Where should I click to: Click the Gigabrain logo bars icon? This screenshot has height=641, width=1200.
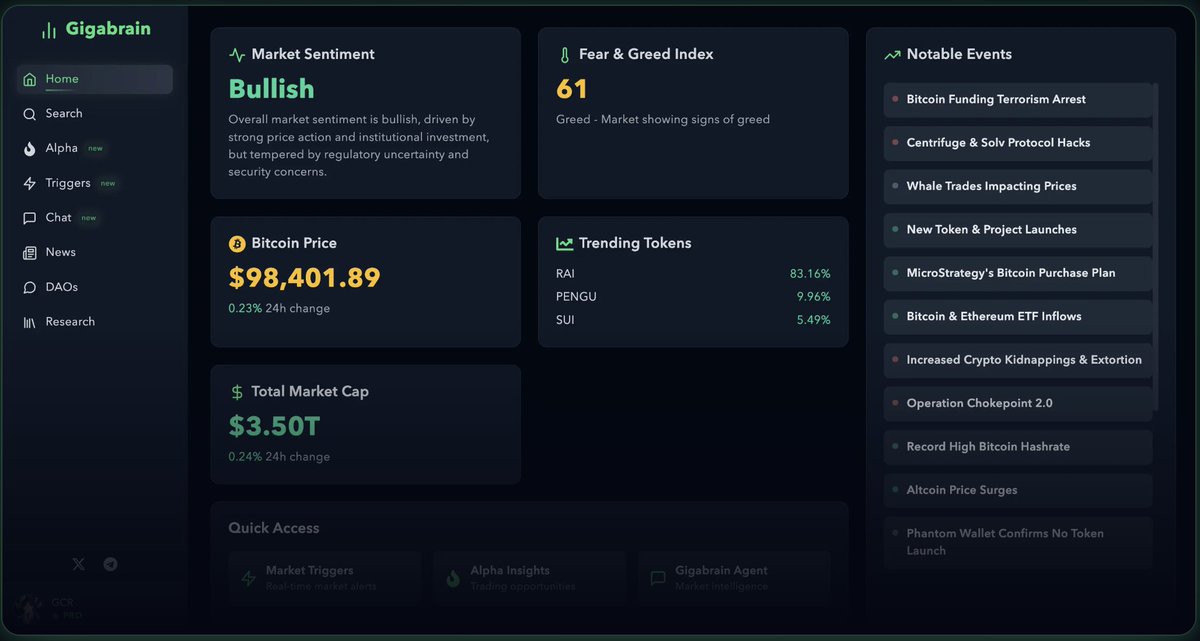(x=48, y=30)
